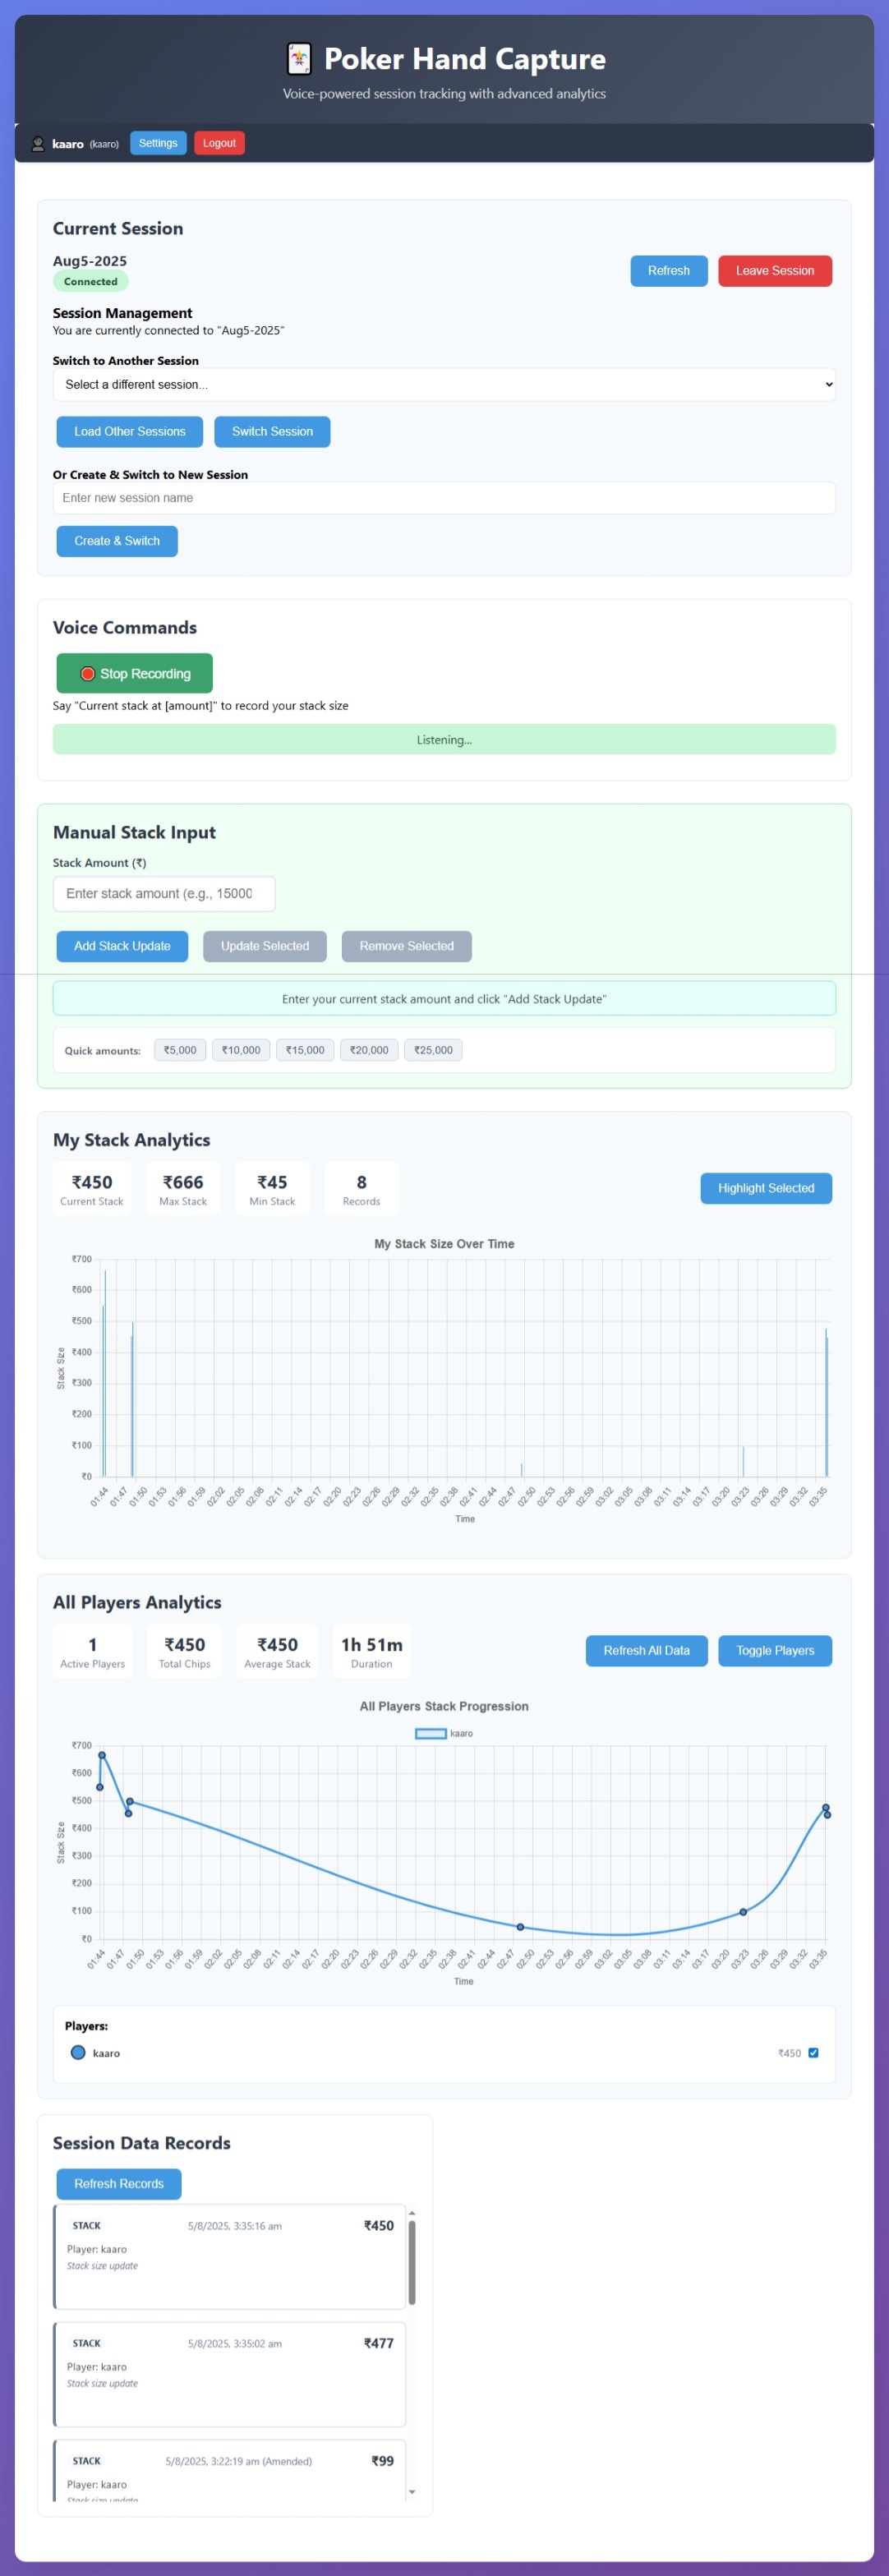Image resolution: width=889 pixels, height=2576 pixels.
Task: Select the ₹10,000 quick amount chip
Action: pyautogui.click(x=241, y=1050)
